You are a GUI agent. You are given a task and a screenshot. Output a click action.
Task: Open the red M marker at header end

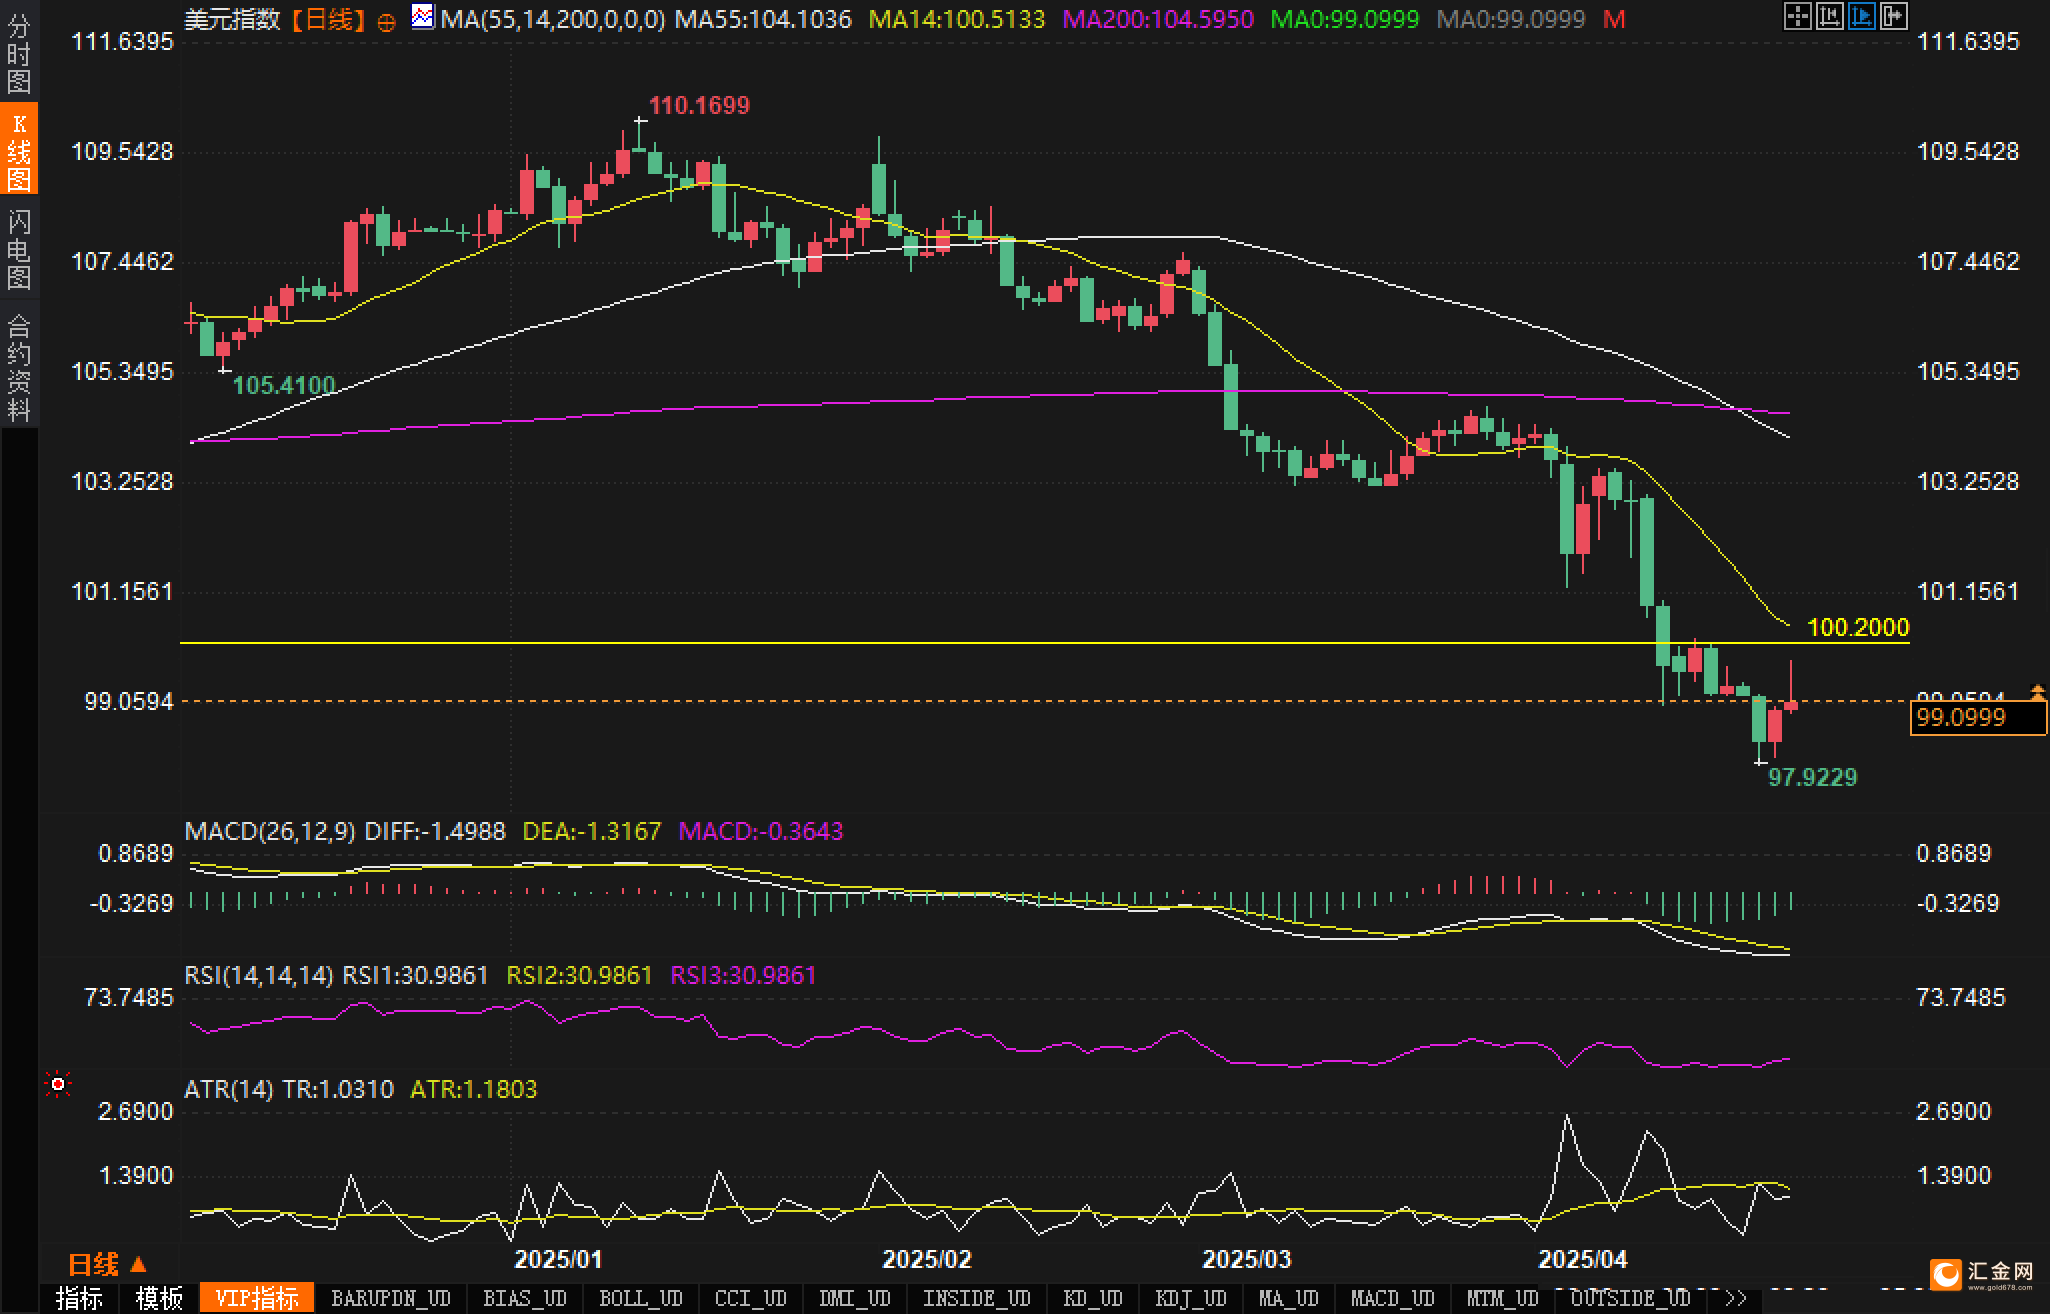[1614, 19]
